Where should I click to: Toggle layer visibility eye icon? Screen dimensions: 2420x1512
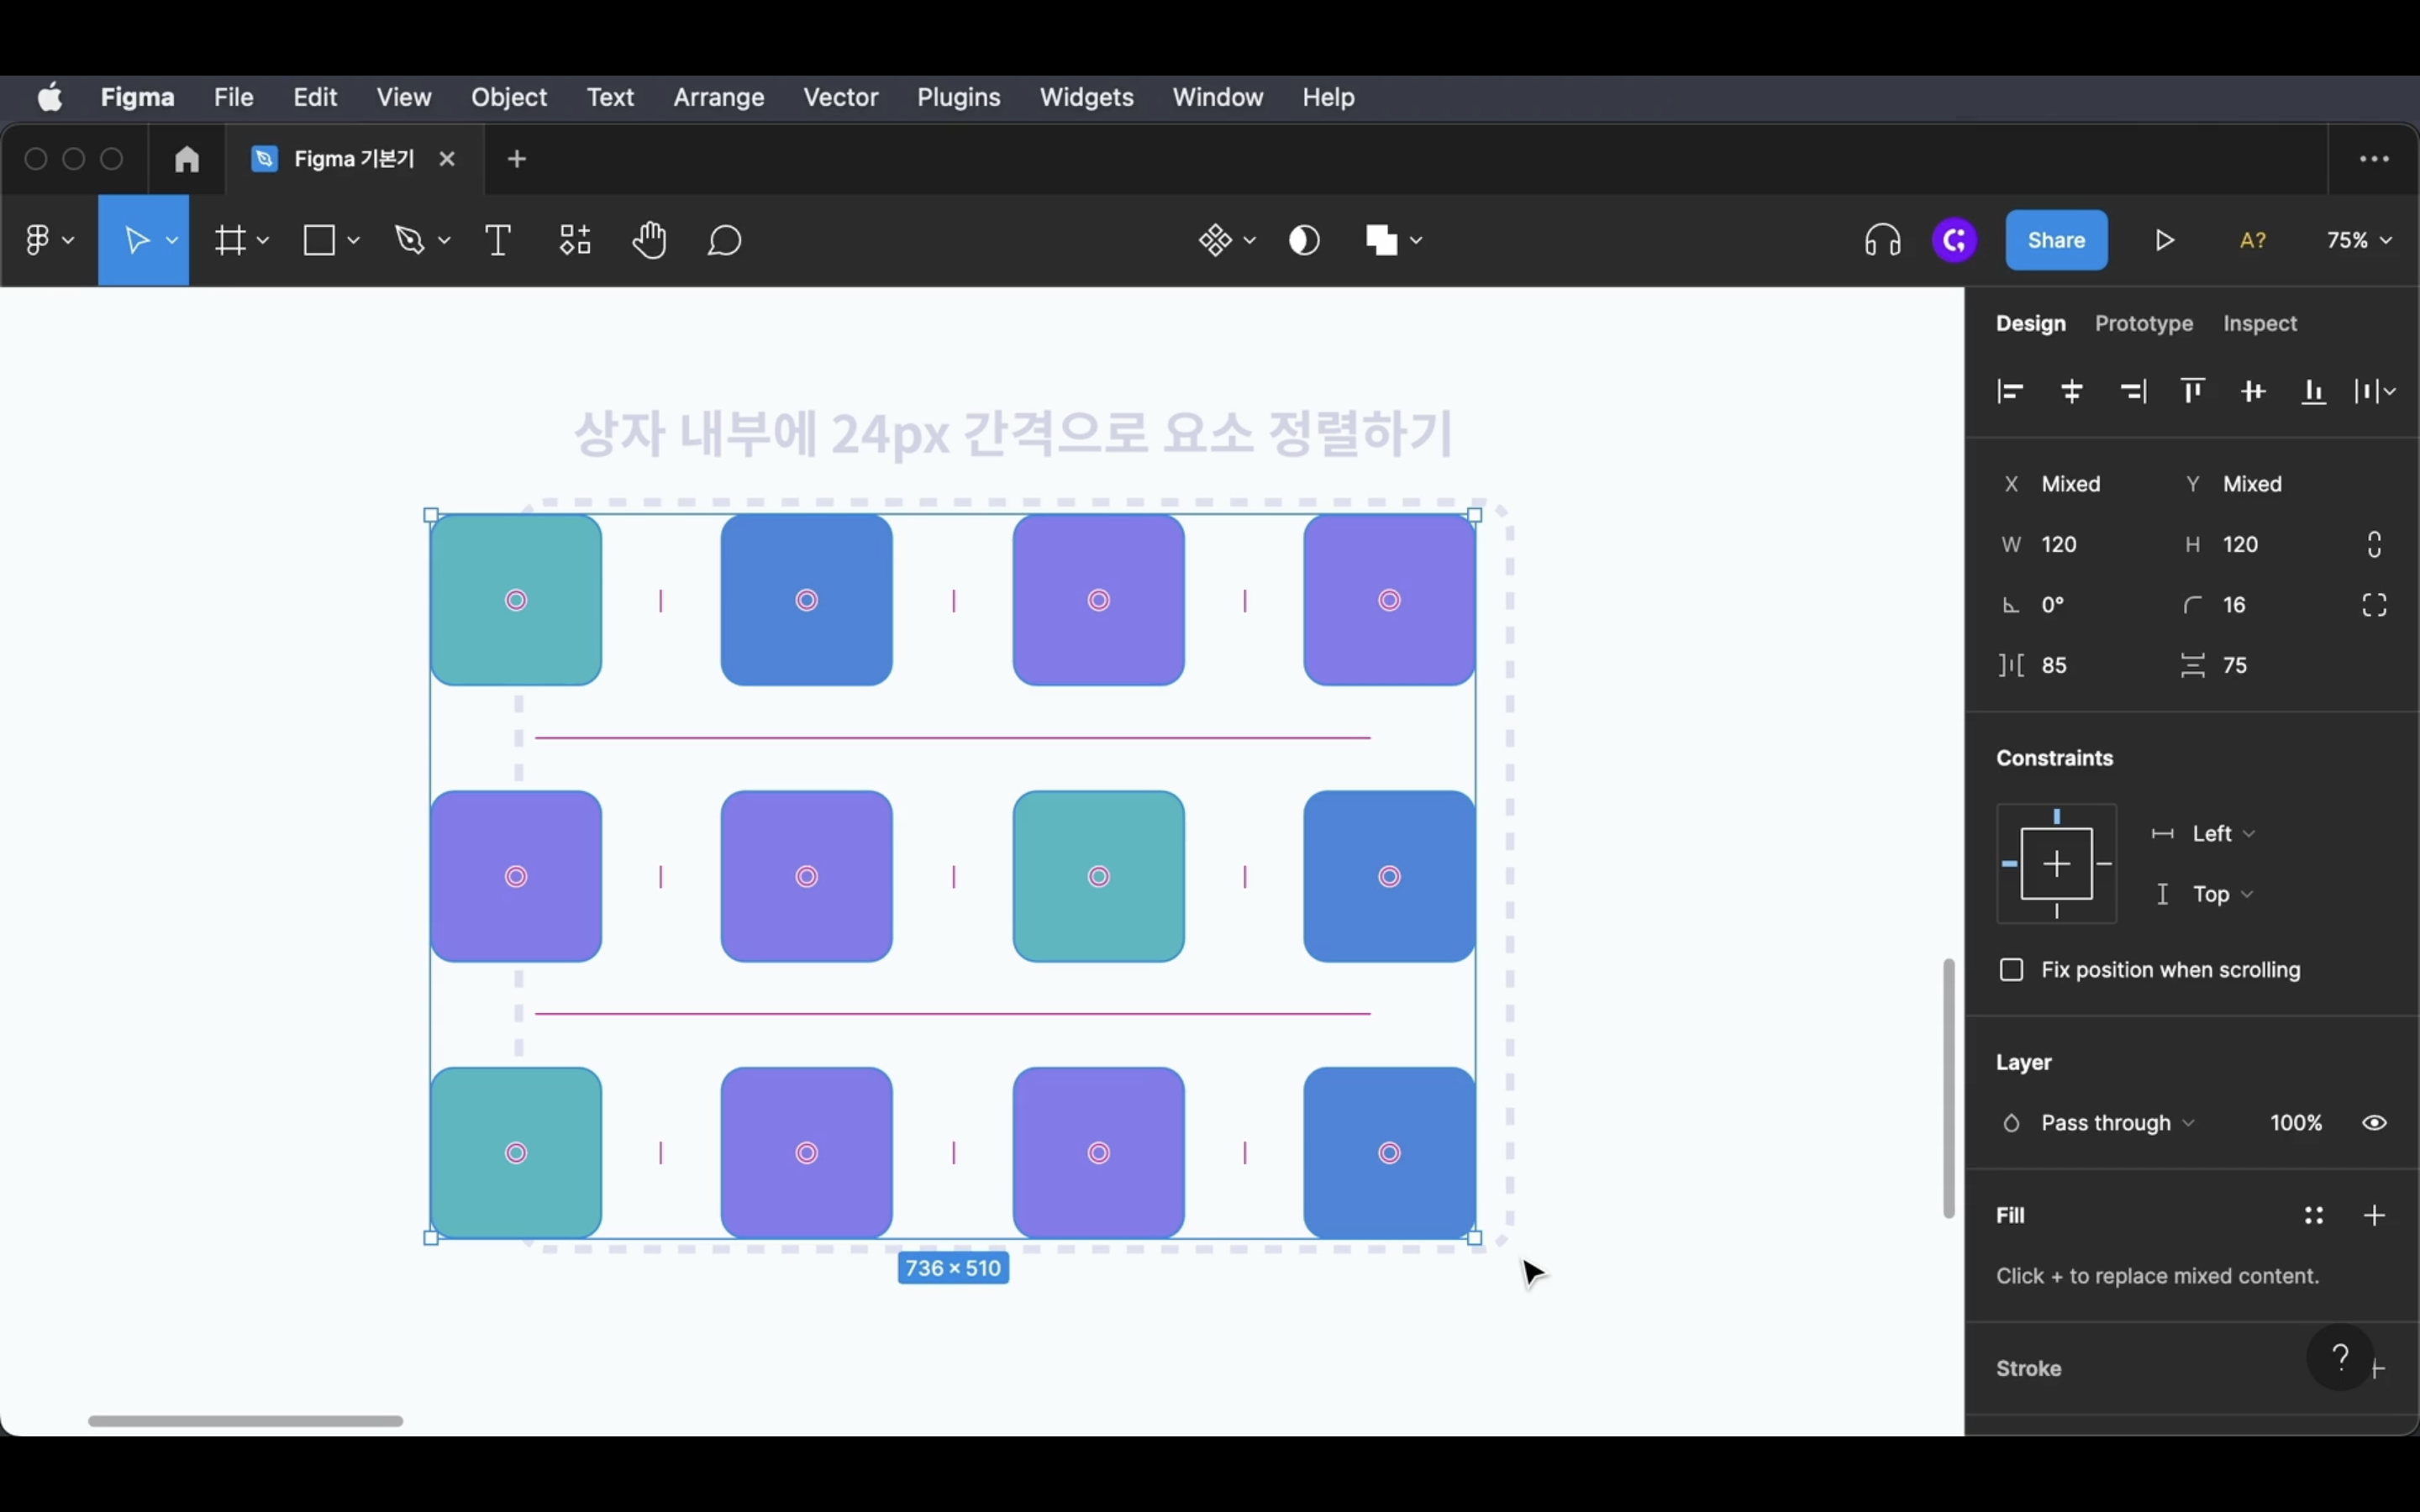point(2374,1123)
